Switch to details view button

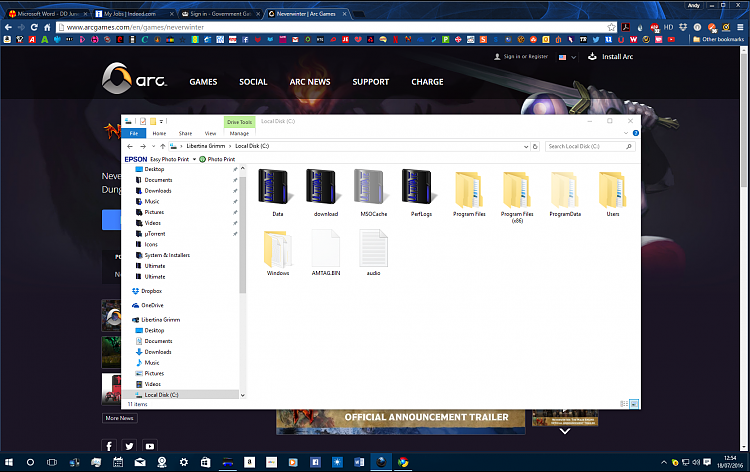click(624, 404)
